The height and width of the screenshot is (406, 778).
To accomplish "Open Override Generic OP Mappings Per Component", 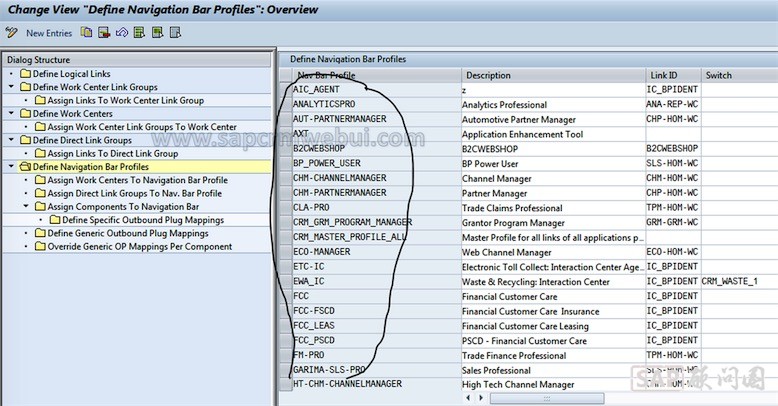I will coord(140,247).
